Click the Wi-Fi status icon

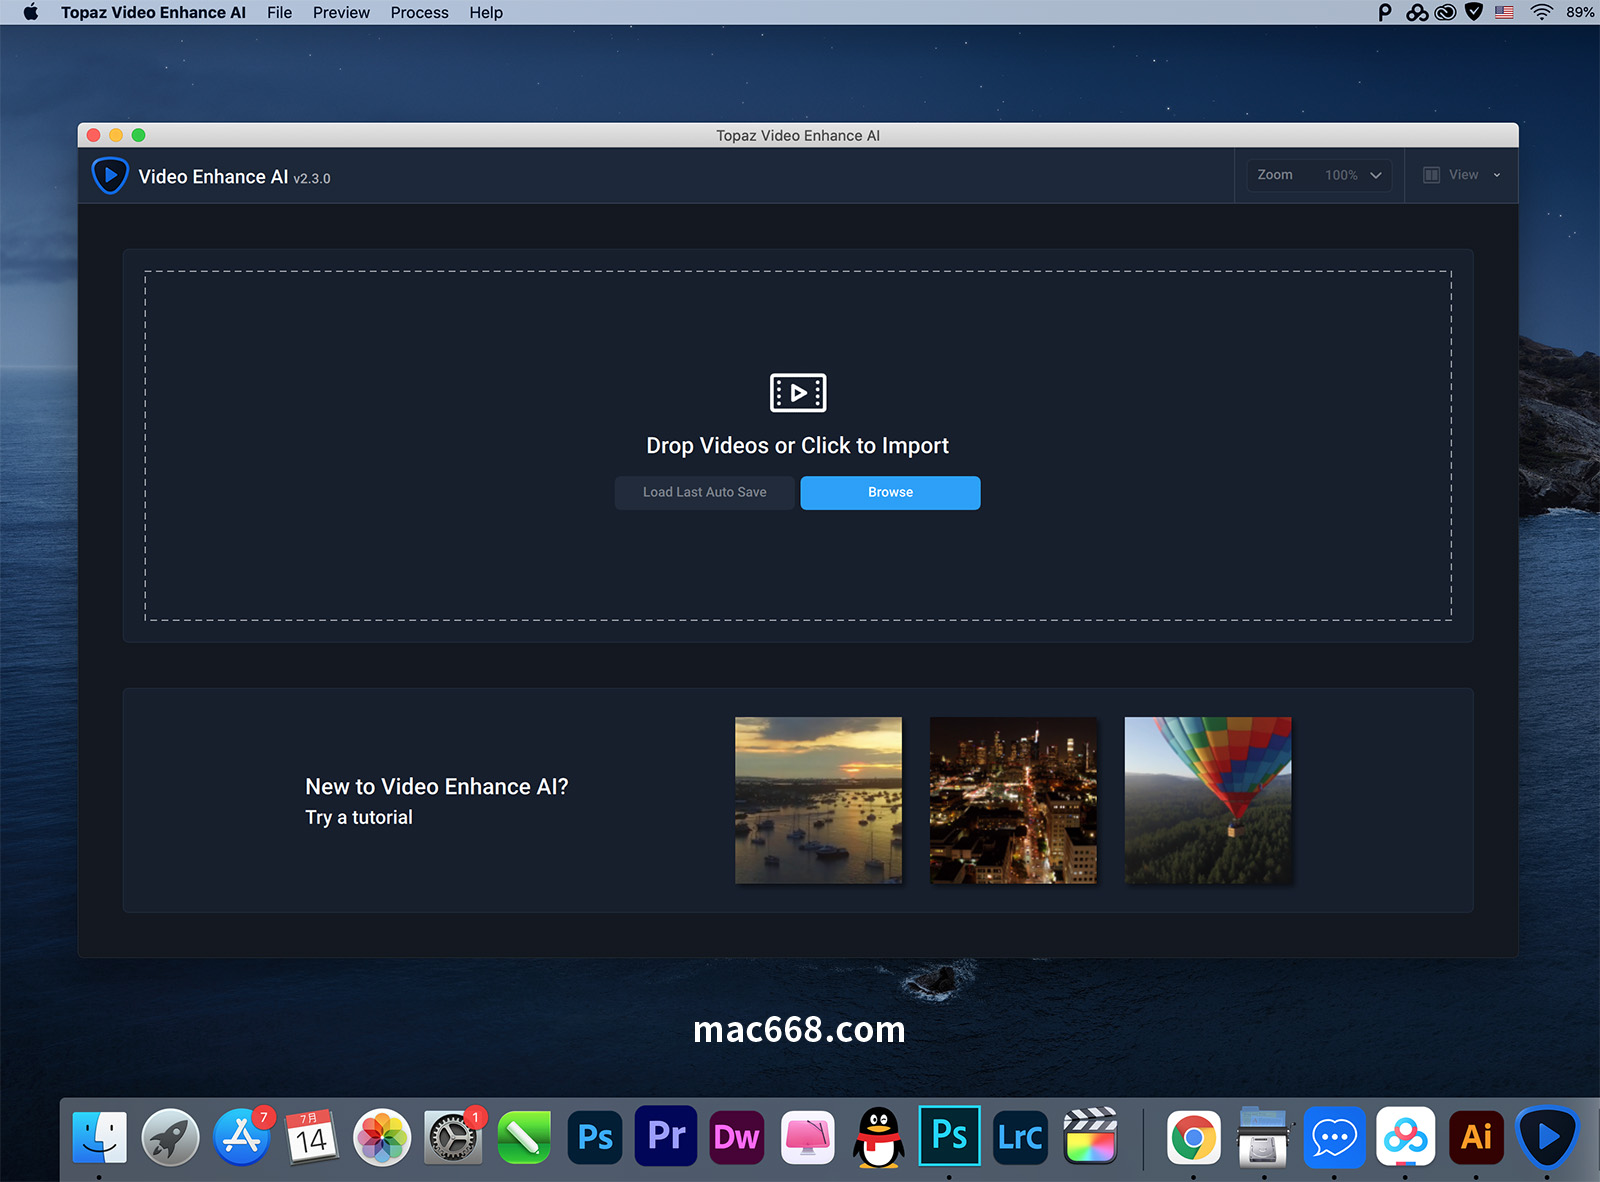pyautogui.click(x=1541, y=12)
